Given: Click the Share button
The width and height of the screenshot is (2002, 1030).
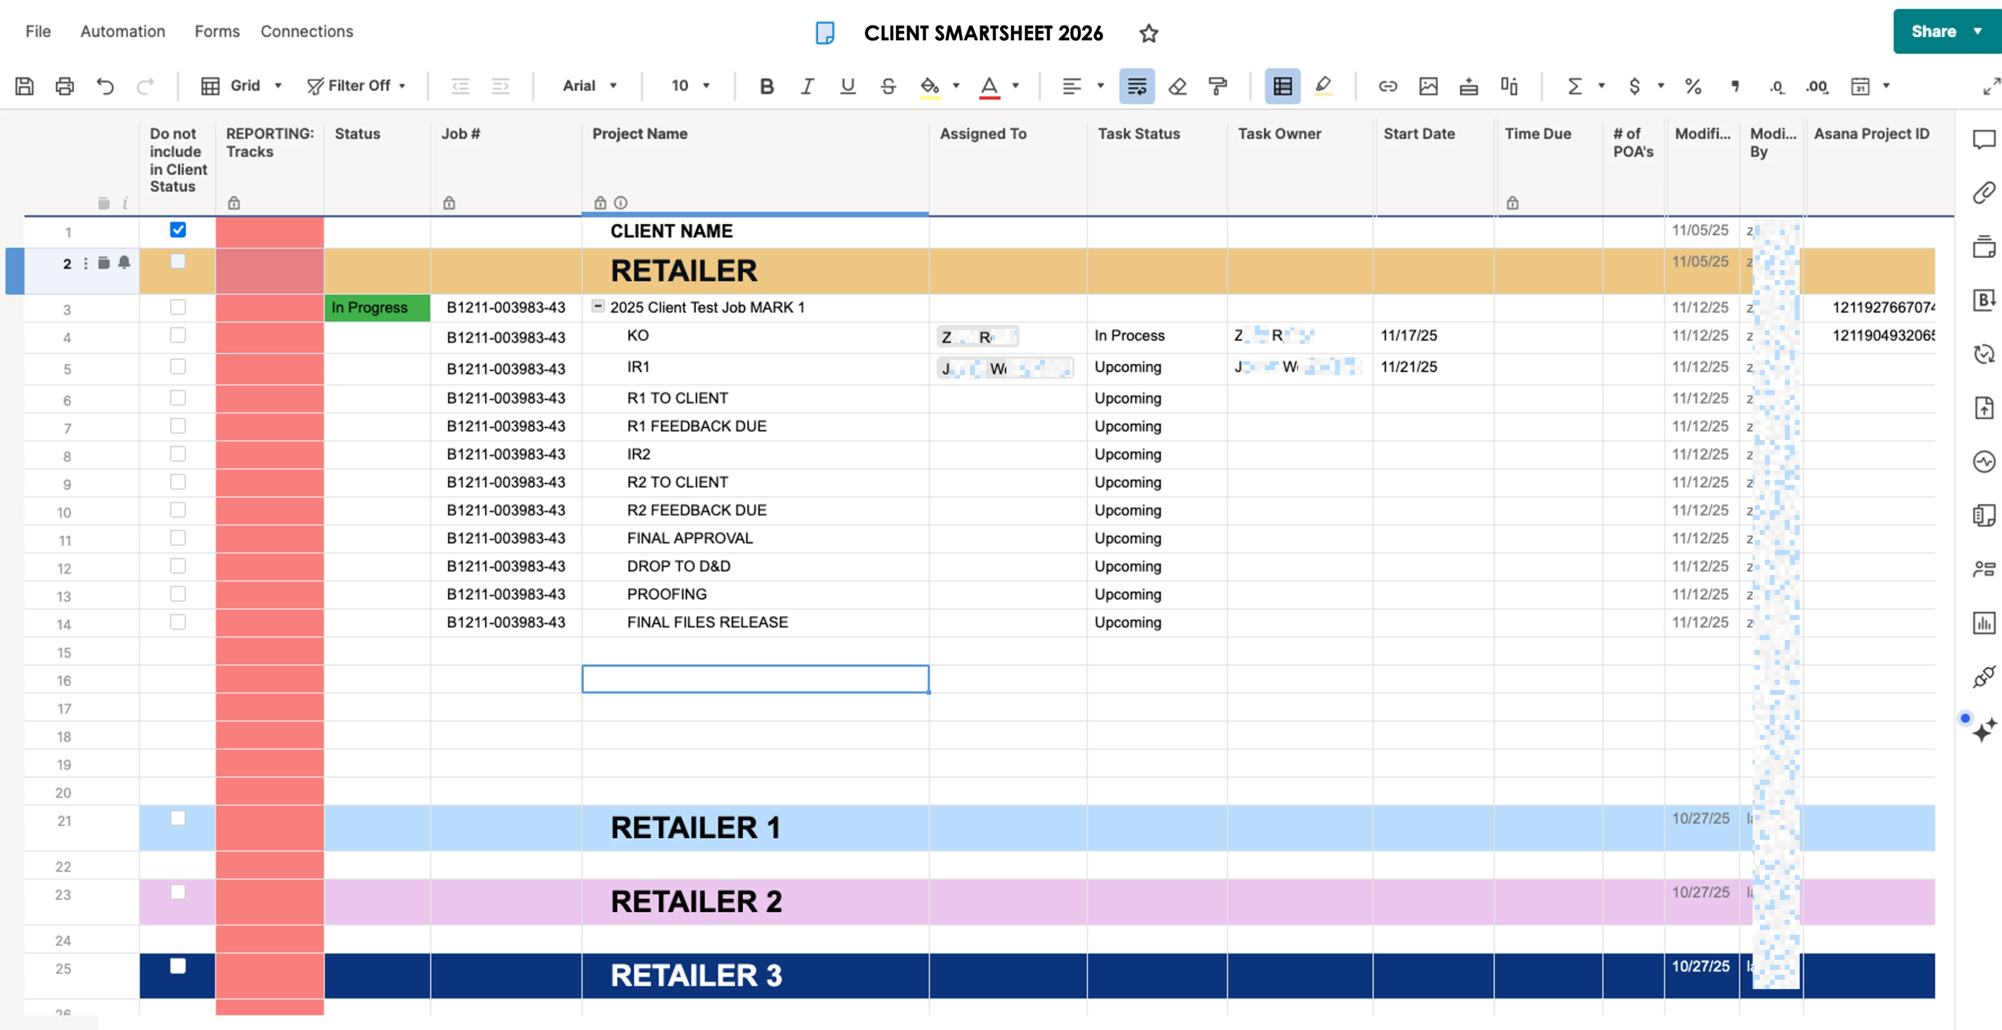Looking at the screenshot, I should 1933,31.
